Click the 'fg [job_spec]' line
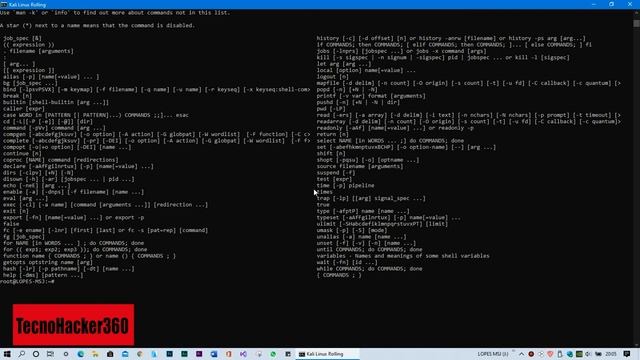Image resolution: width=640 pixels, height=360 pixels. (x=24, y=237)
